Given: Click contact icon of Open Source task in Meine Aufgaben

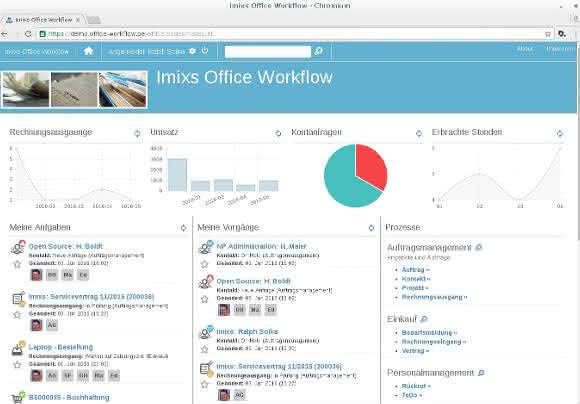Looking at the screenshot, I should coord(18,247).
